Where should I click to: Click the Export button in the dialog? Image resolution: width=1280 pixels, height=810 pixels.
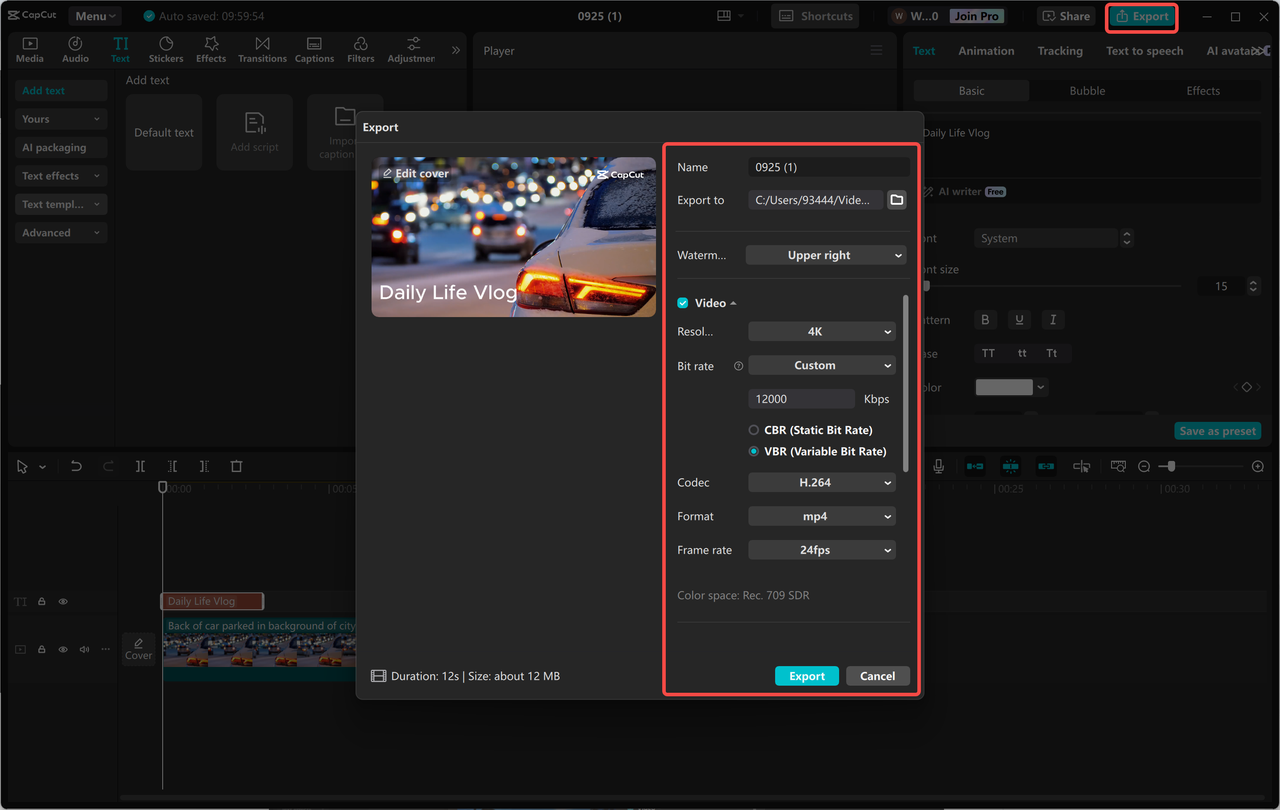(806, 675)
